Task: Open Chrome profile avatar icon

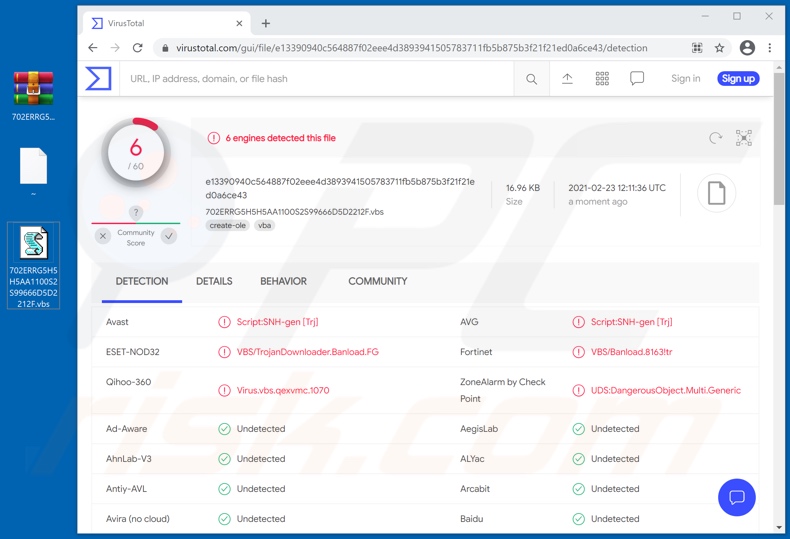Action: 747,48
